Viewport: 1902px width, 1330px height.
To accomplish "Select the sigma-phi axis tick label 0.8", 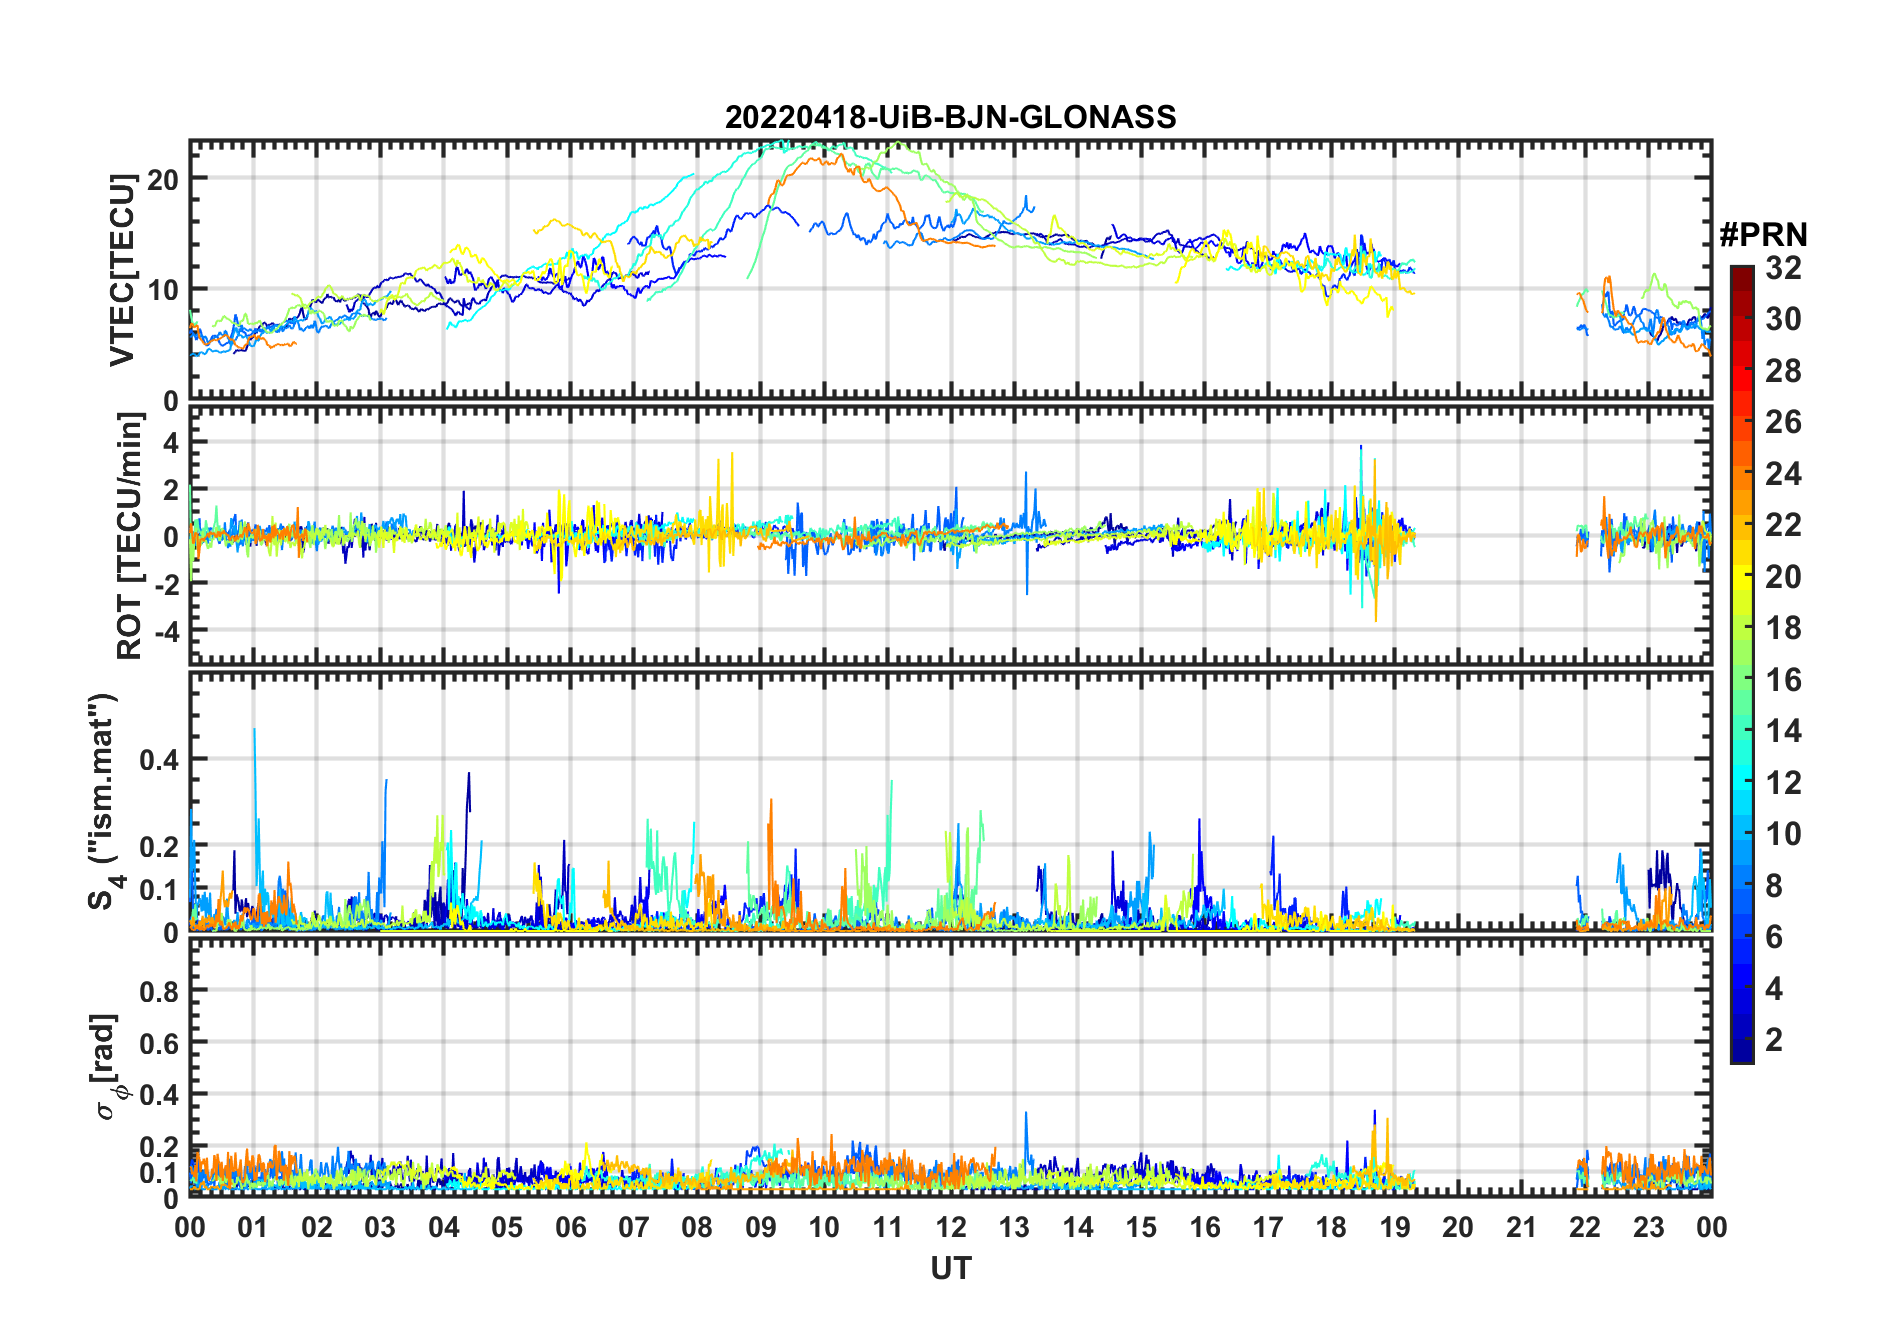I will click(159, 991).
